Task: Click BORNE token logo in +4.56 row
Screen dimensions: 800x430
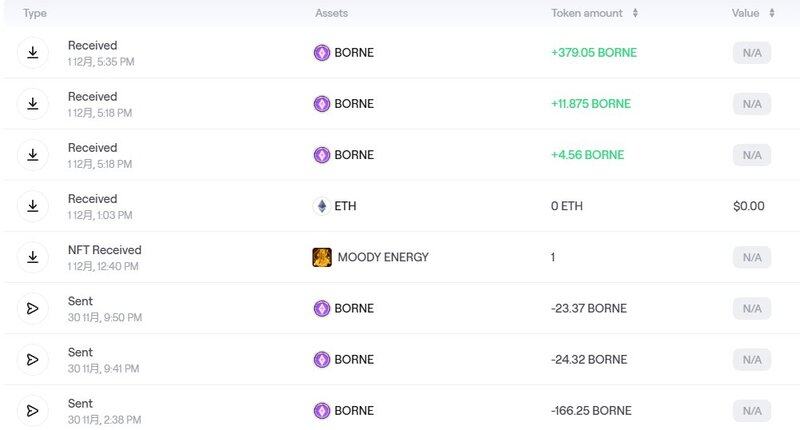Action: 322,155
